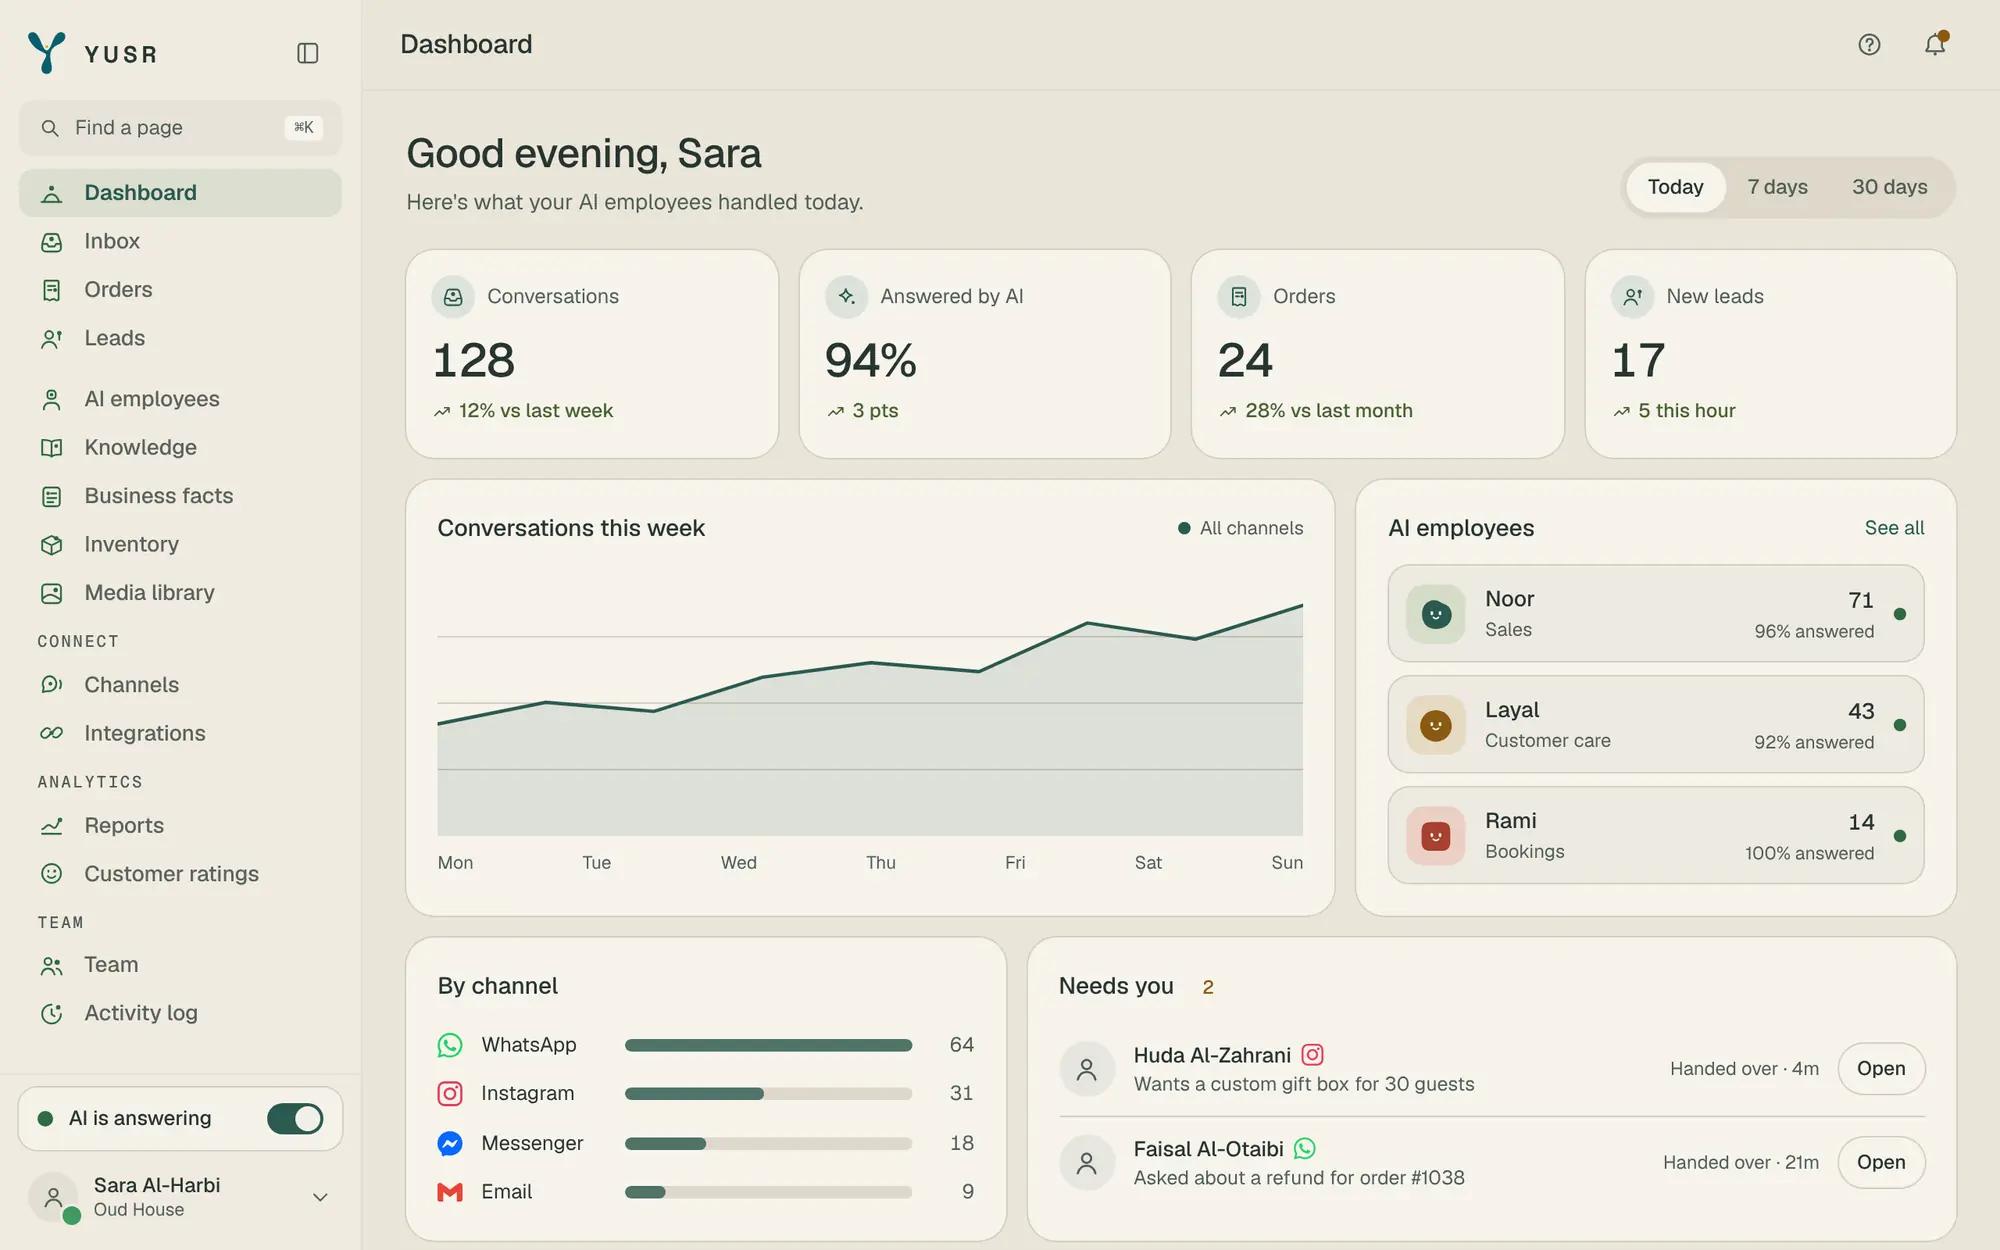The image size is (2000, 1250).
Task: Collapse the sidebar with the panel icon
Action: pos(307,53)
